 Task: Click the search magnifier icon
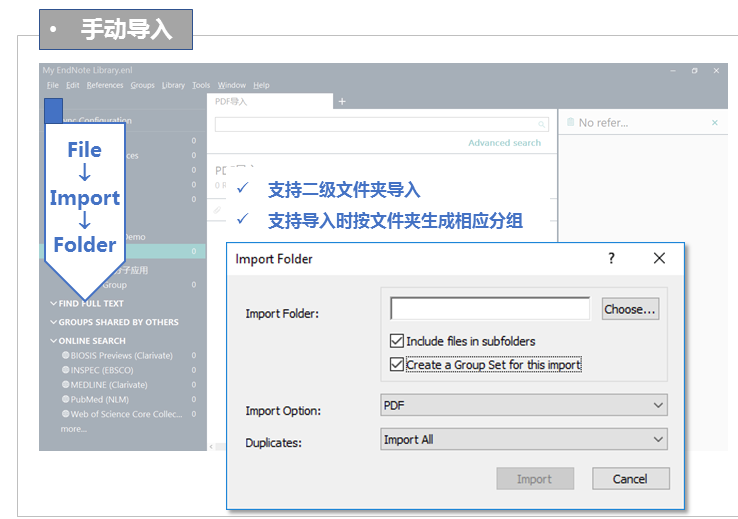pos(541,124)
